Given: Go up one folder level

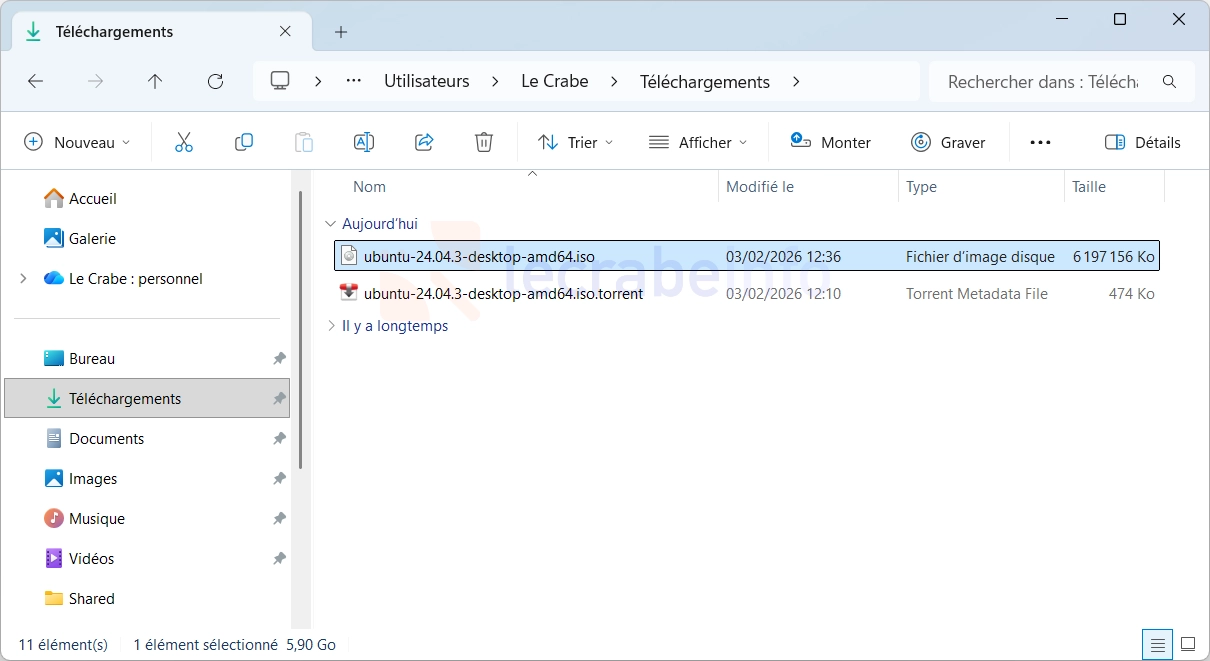Looking at the screenshot, I should [155, 82].
